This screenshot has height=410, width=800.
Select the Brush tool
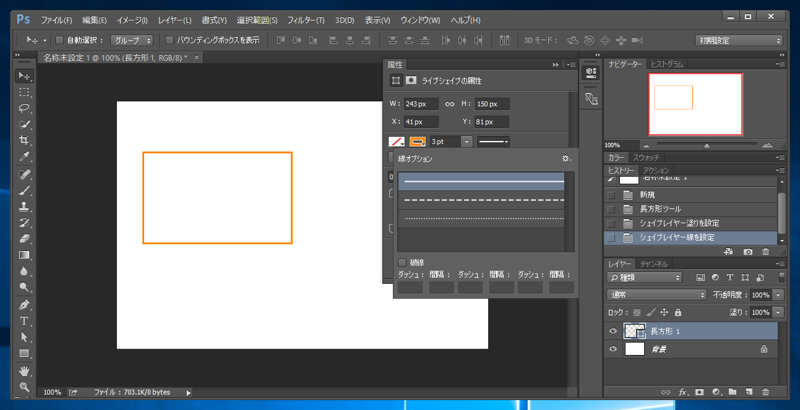click(x=24, y=191)
